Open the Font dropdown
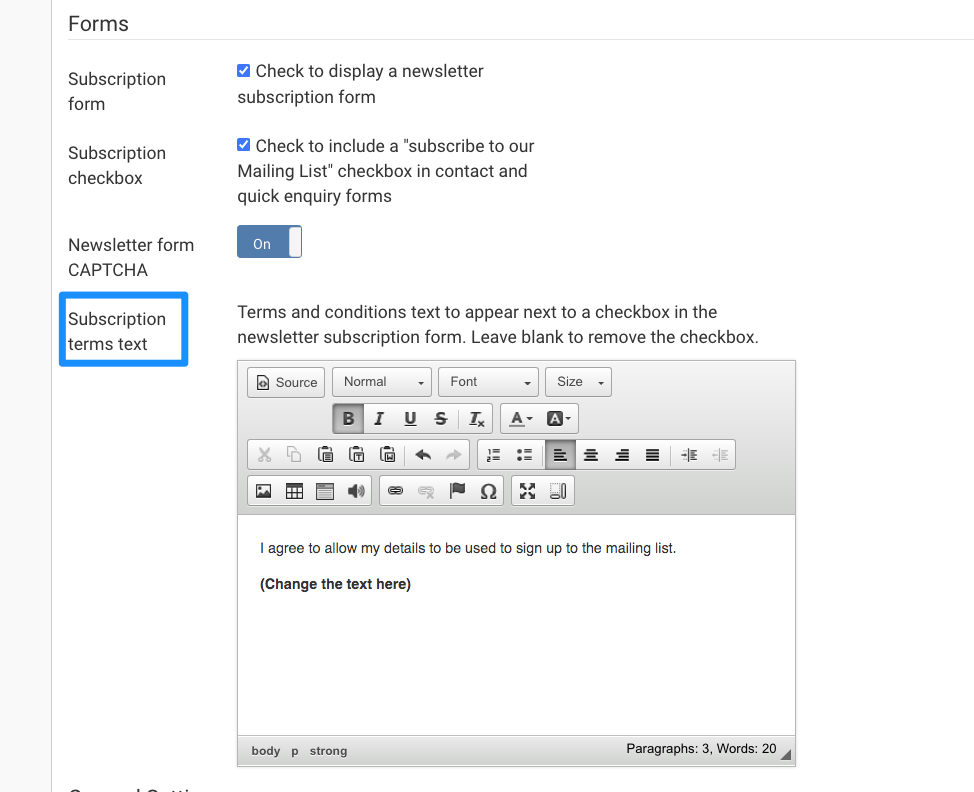The width and height of the screenshot is (974, 792). pyautogui.click(x=488, y=382)
